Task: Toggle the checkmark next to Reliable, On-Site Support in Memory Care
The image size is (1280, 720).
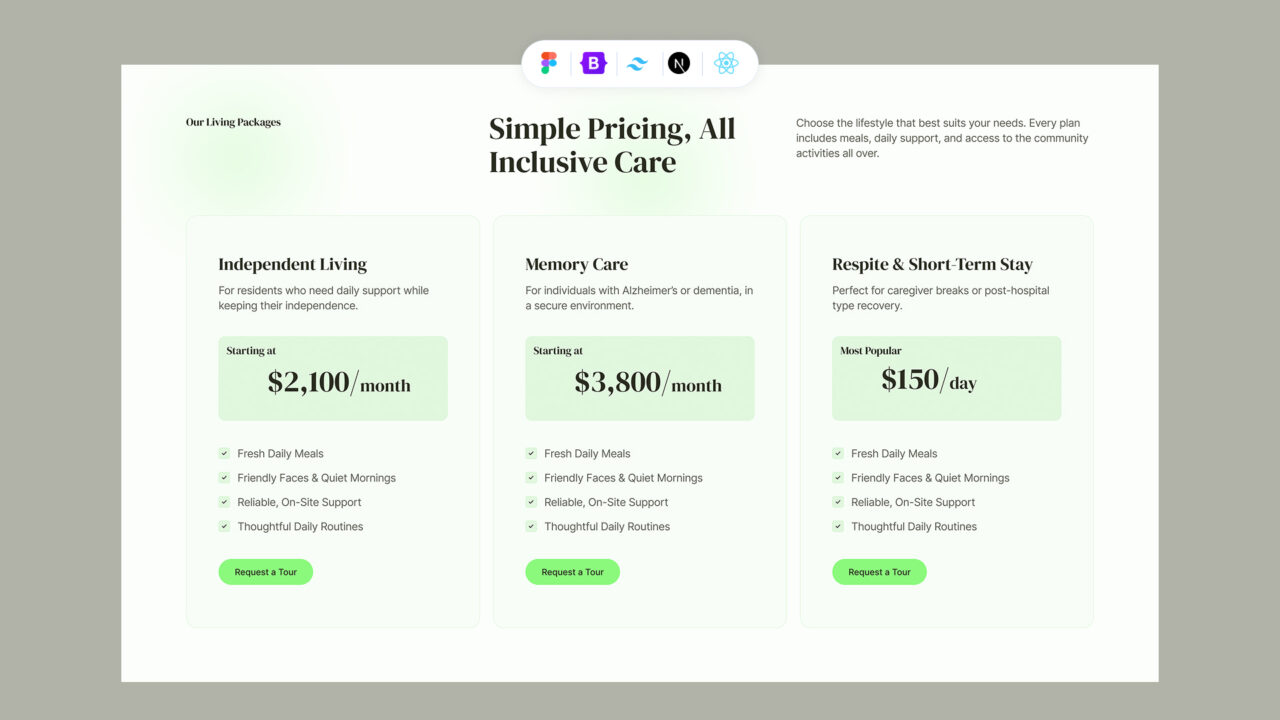Action: (x=531, y=502)
